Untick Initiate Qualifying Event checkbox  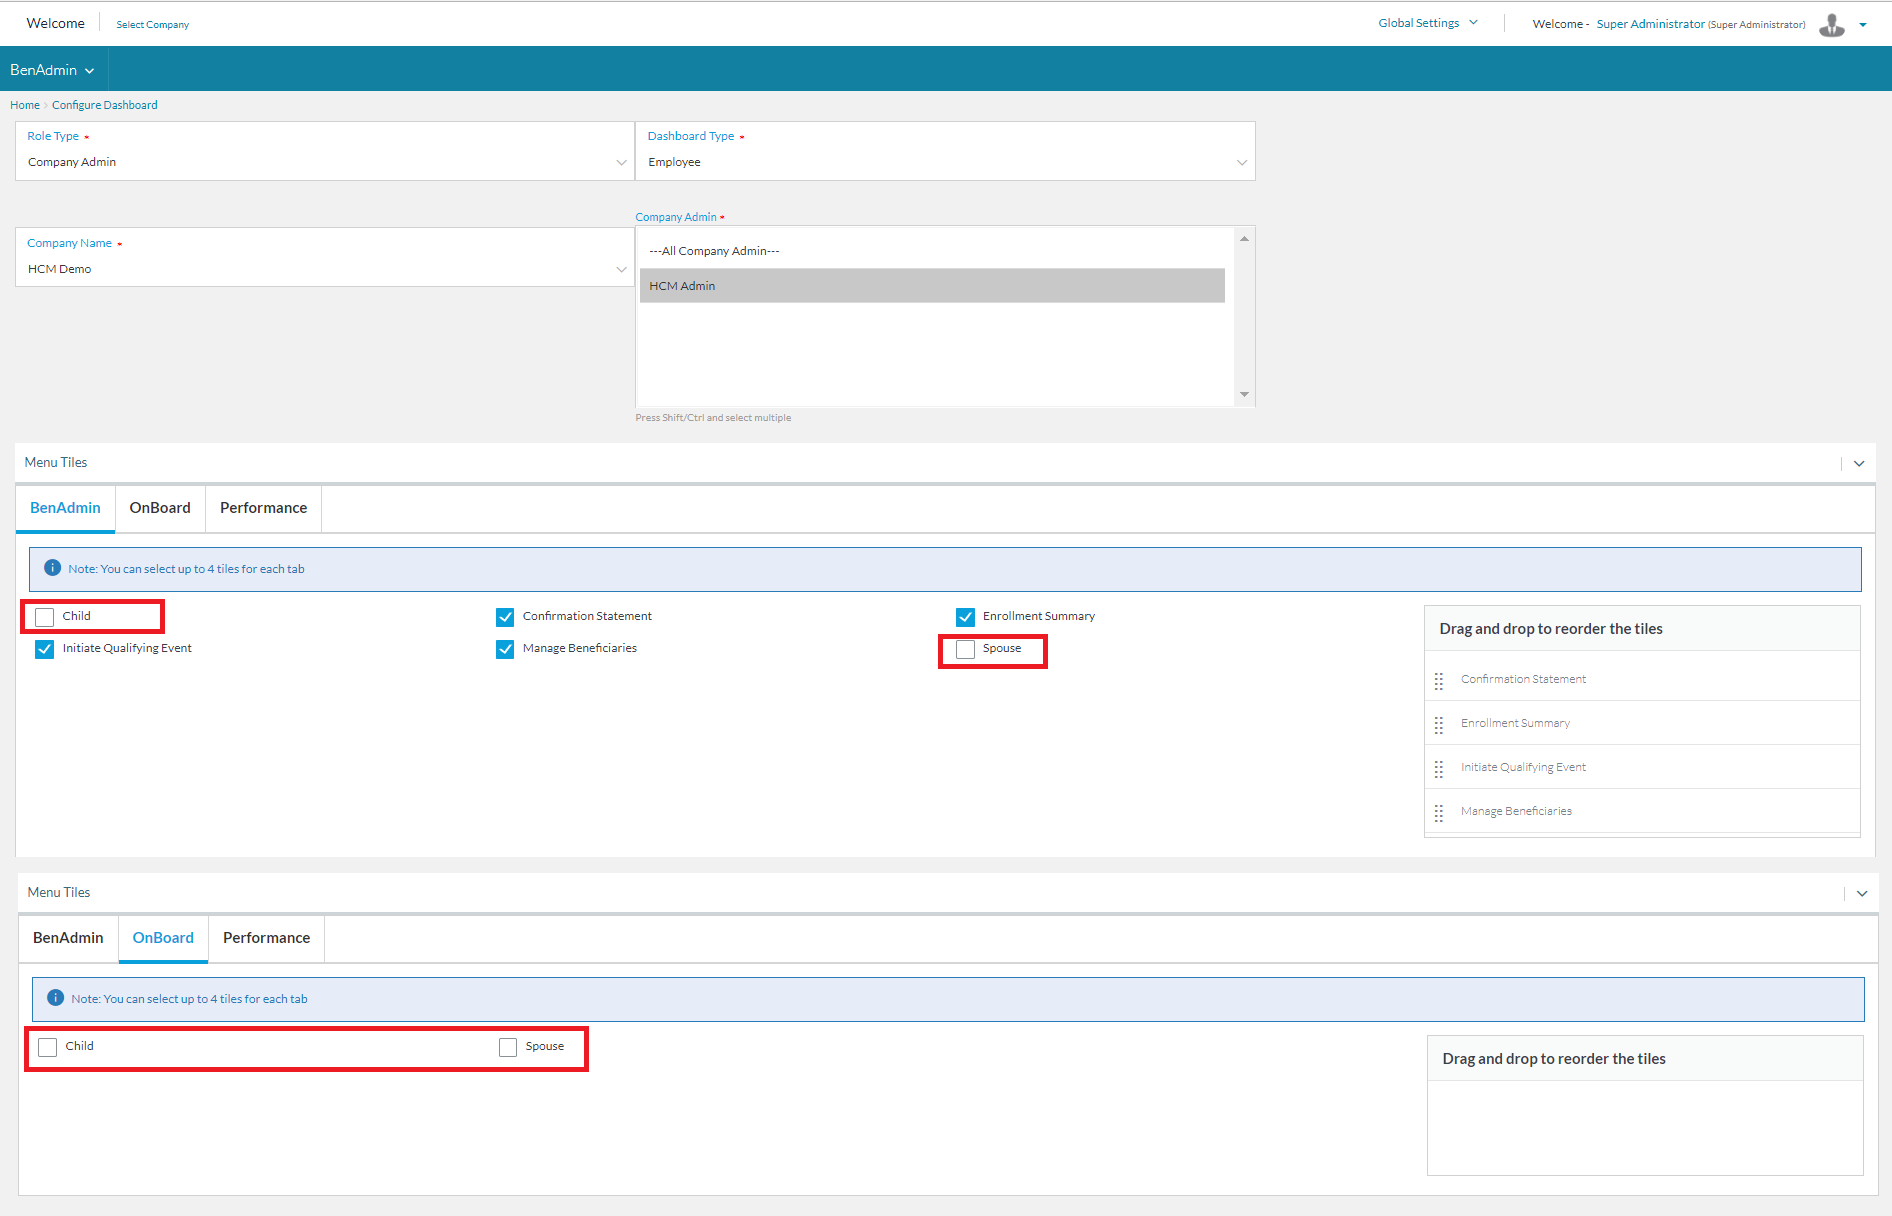coord(45,649)
